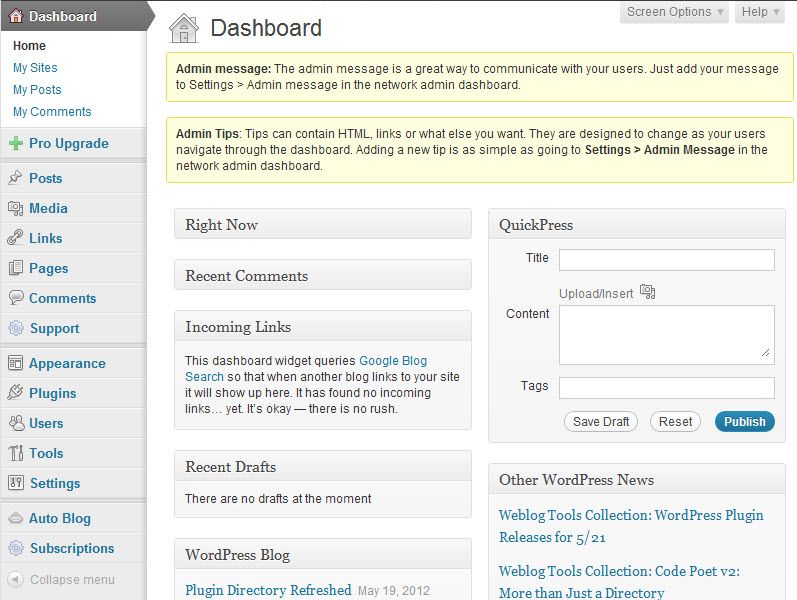Click the bold 'Settings > Admin Message' text
The width and height of the screenshot is (797, 600).
[x=660, y=149]
